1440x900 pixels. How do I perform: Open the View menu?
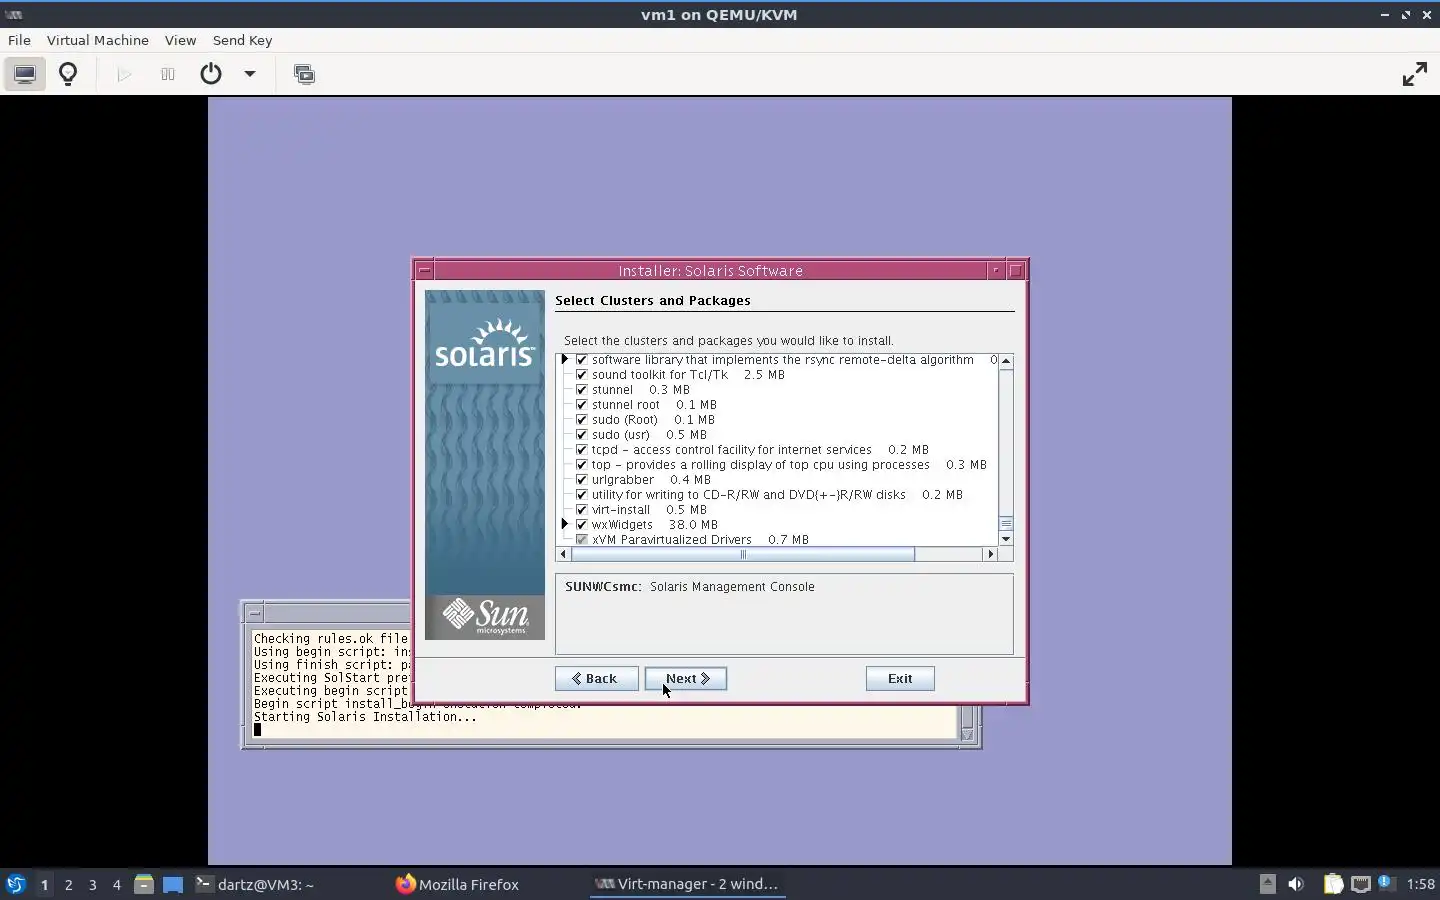tap(180, 40)
